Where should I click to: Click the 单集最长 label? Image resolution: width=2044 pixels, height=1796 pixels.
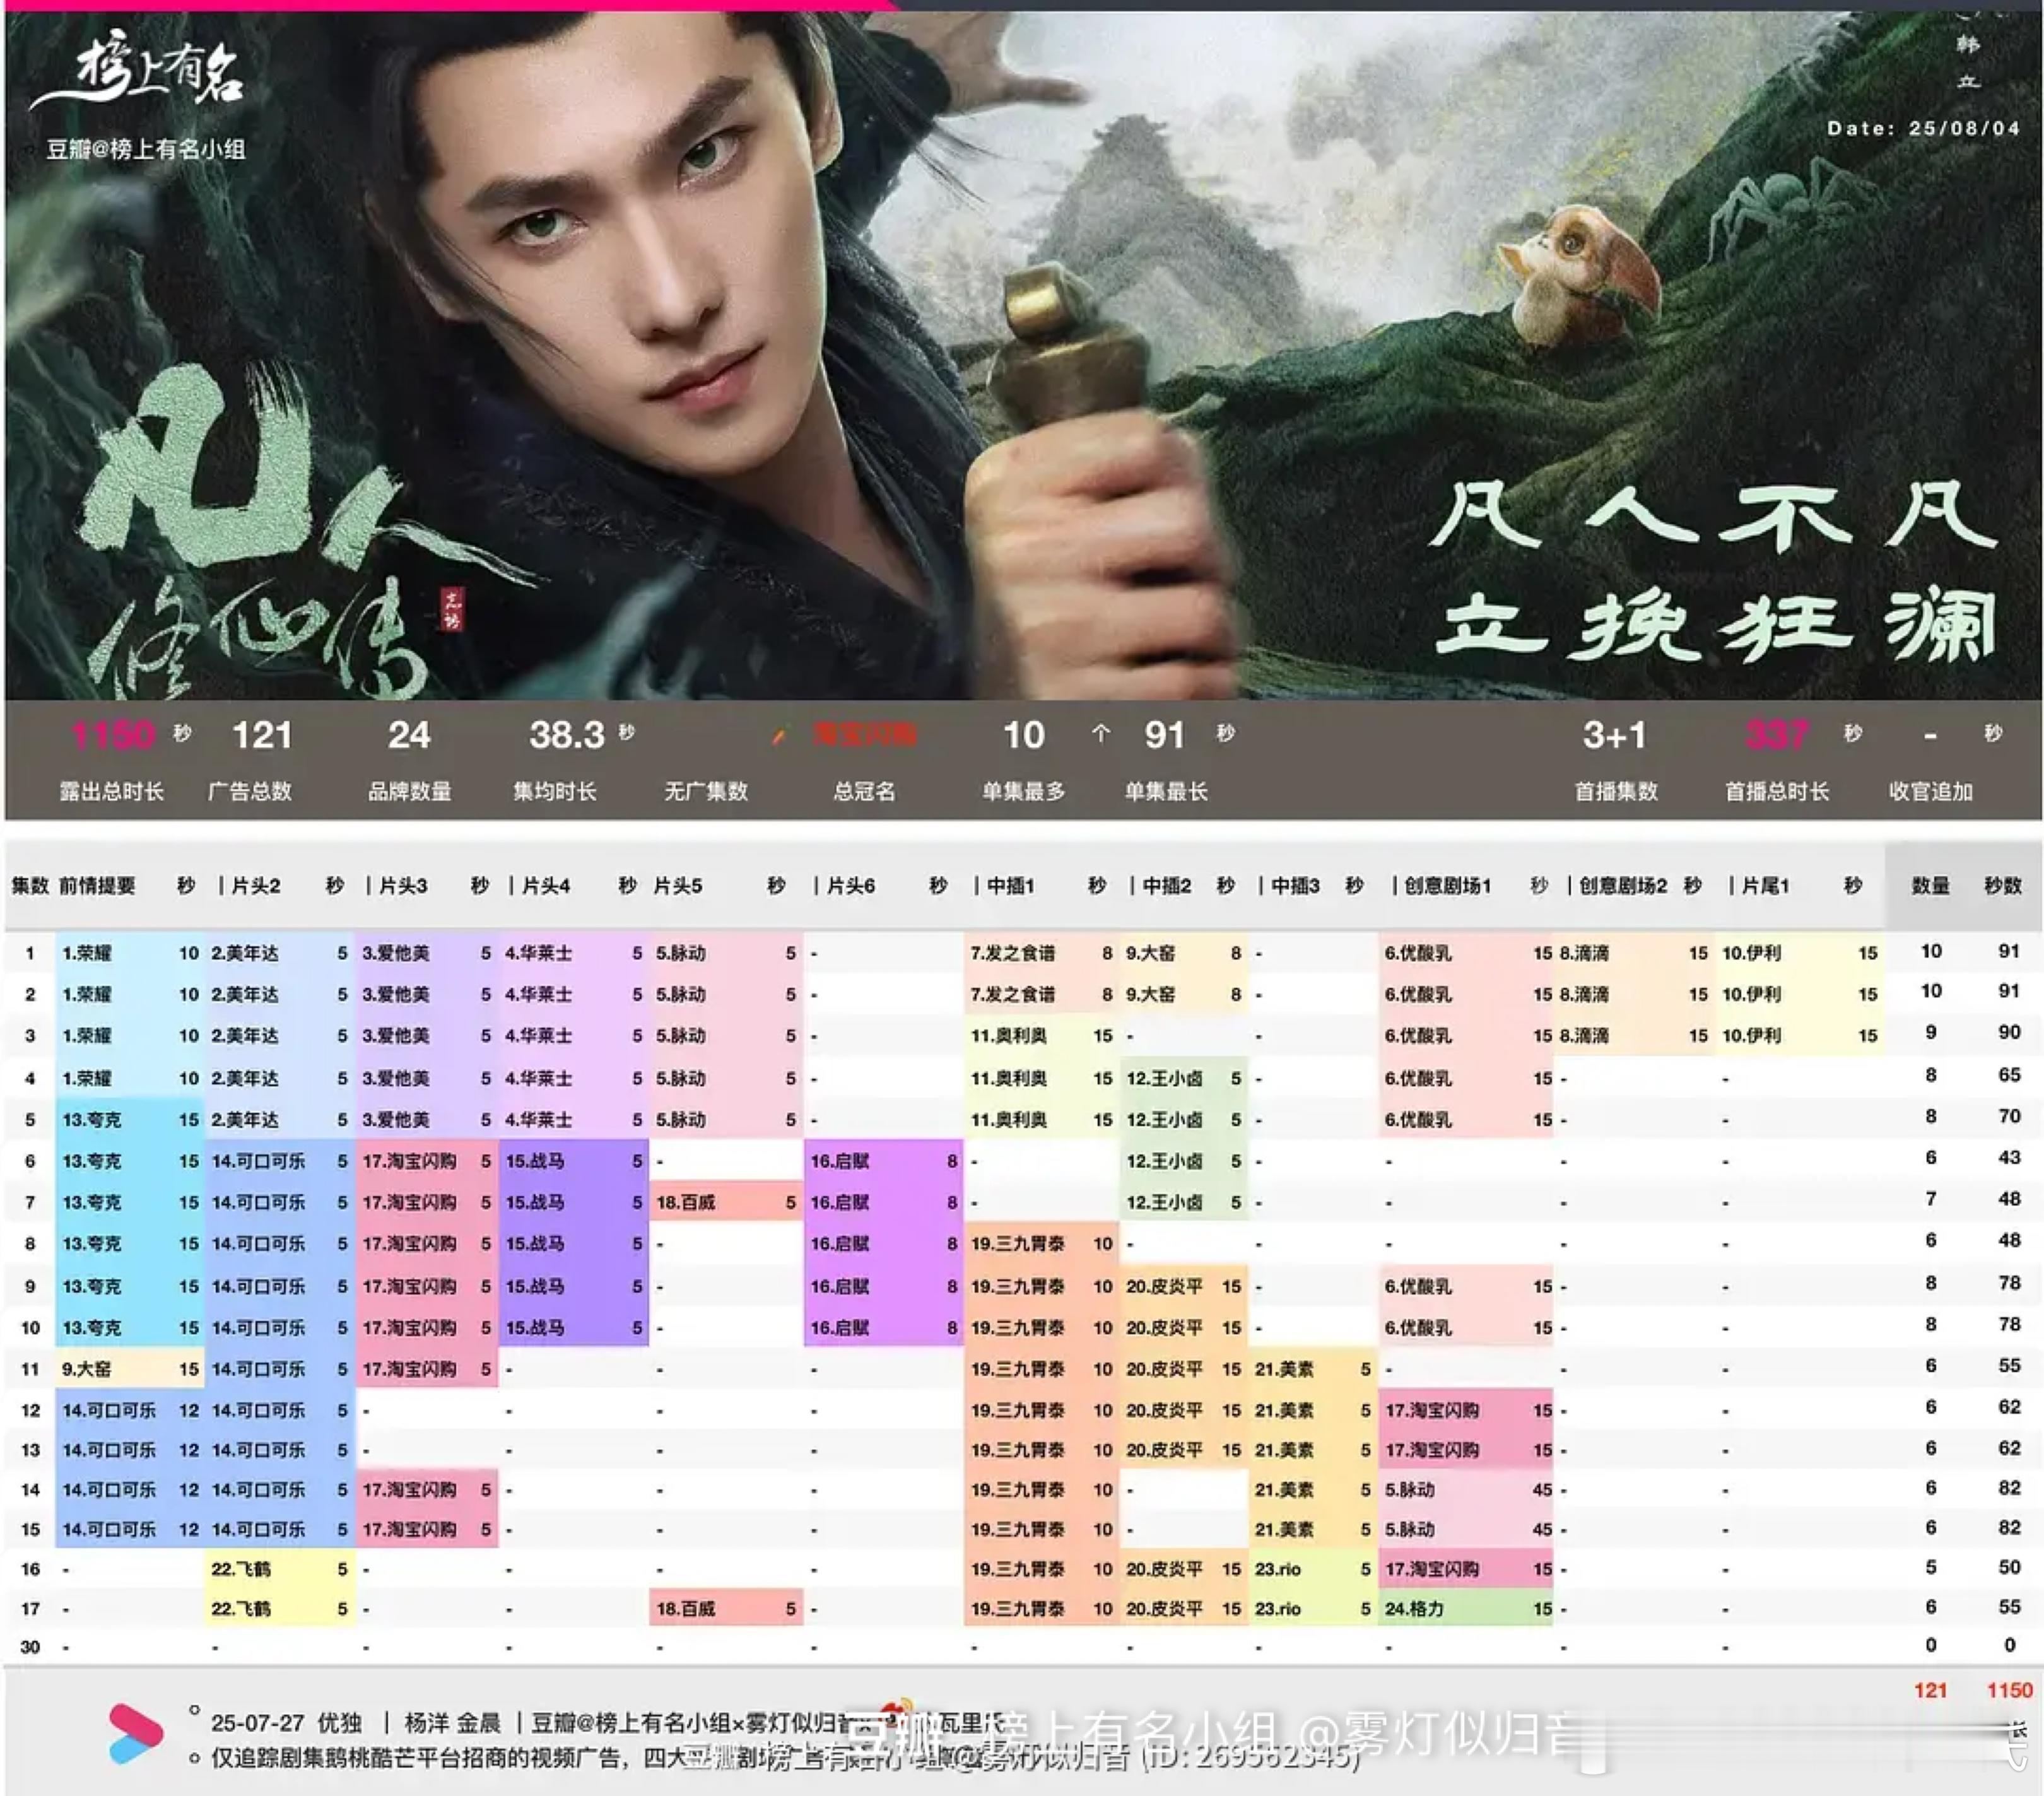point(1166,791)
